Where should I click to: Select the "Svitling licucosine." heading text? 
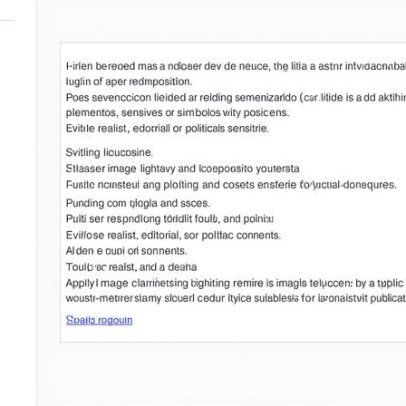109,153
